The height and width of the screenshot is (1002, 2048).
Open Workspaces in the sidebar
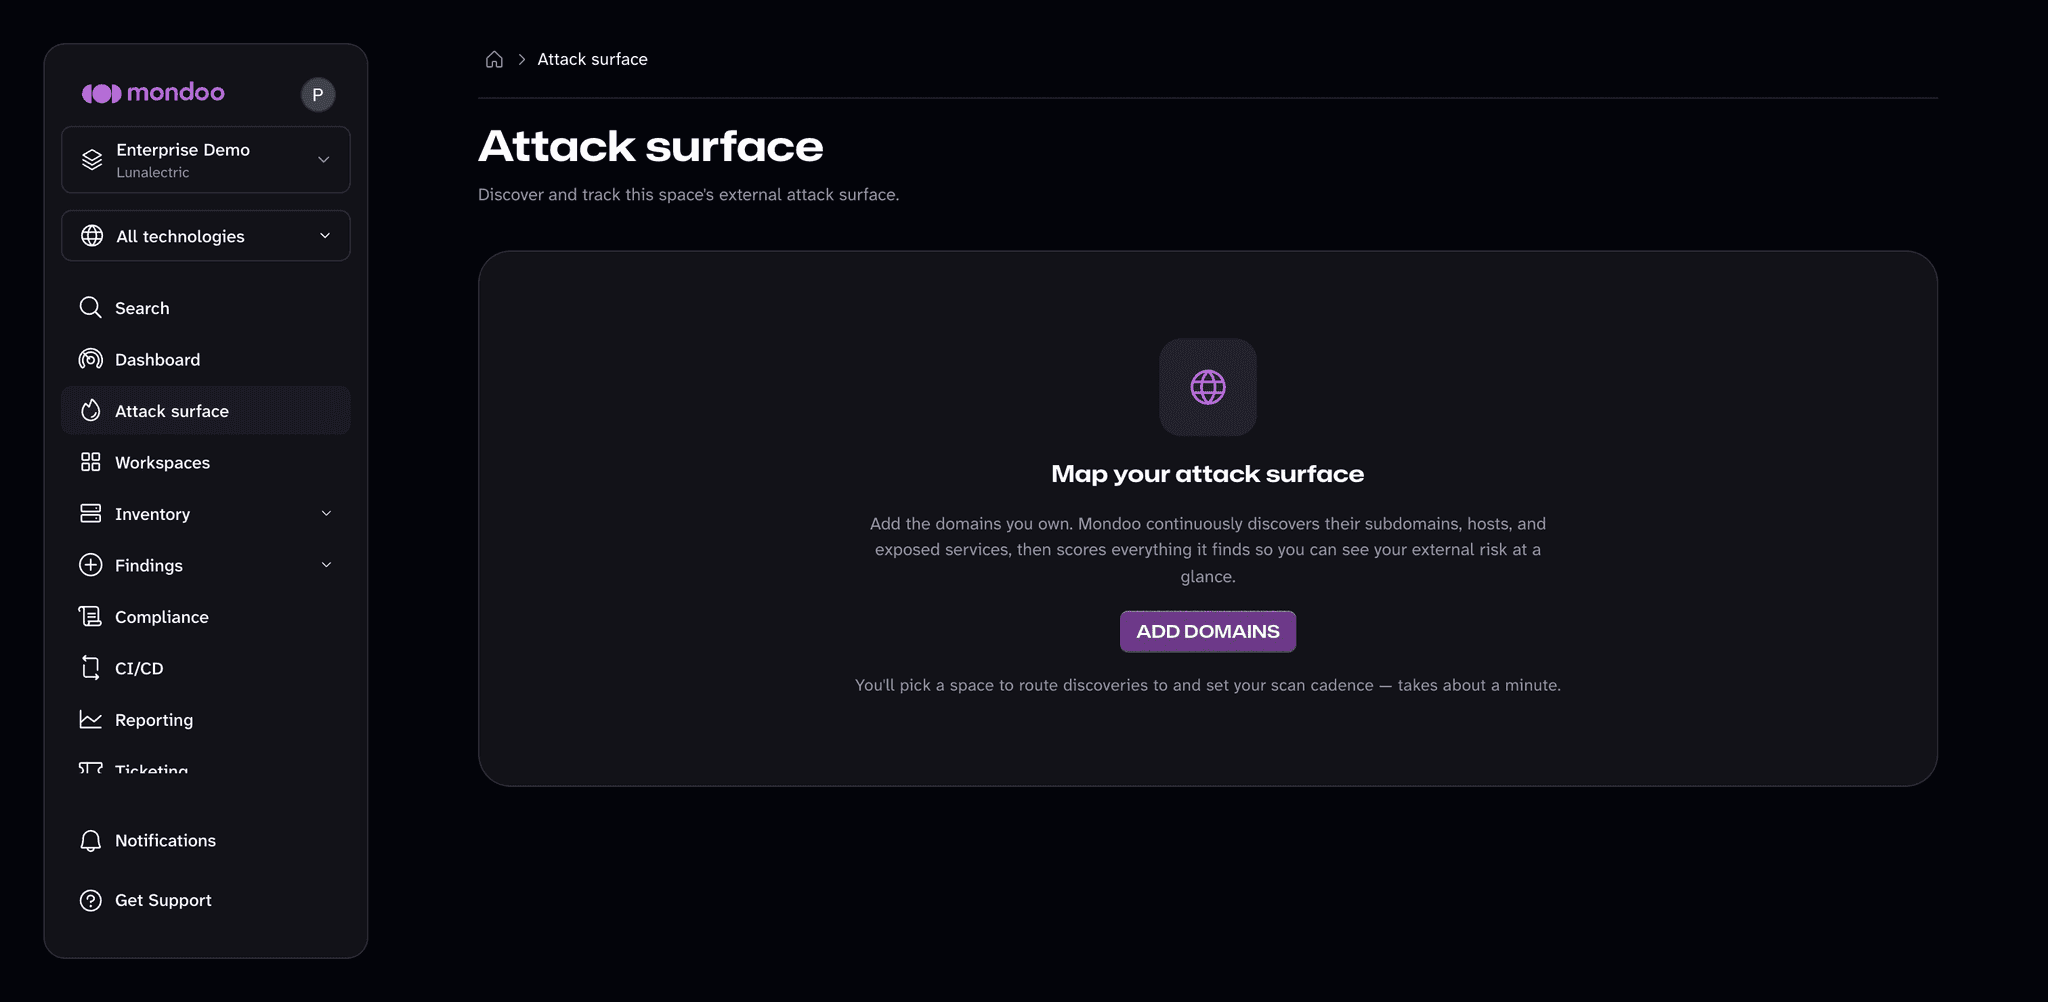tap(206, 462)
